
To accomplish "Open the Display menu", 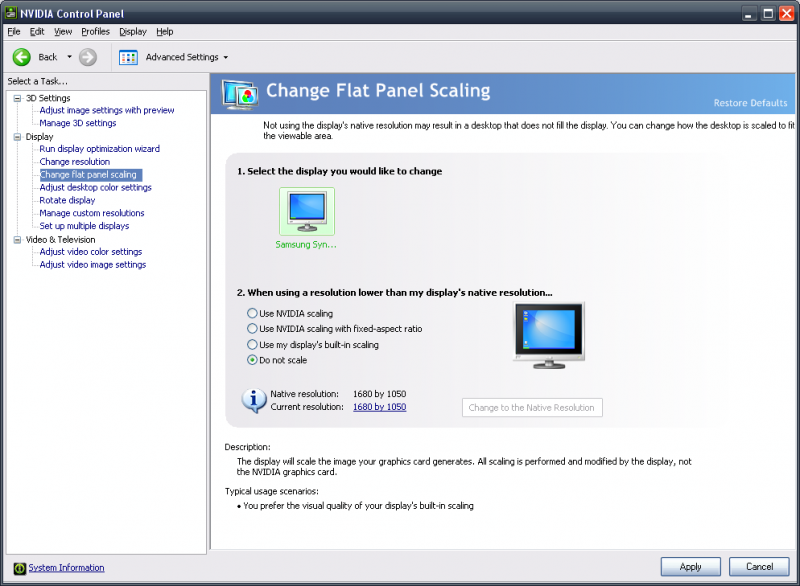I will pos(133,32).
